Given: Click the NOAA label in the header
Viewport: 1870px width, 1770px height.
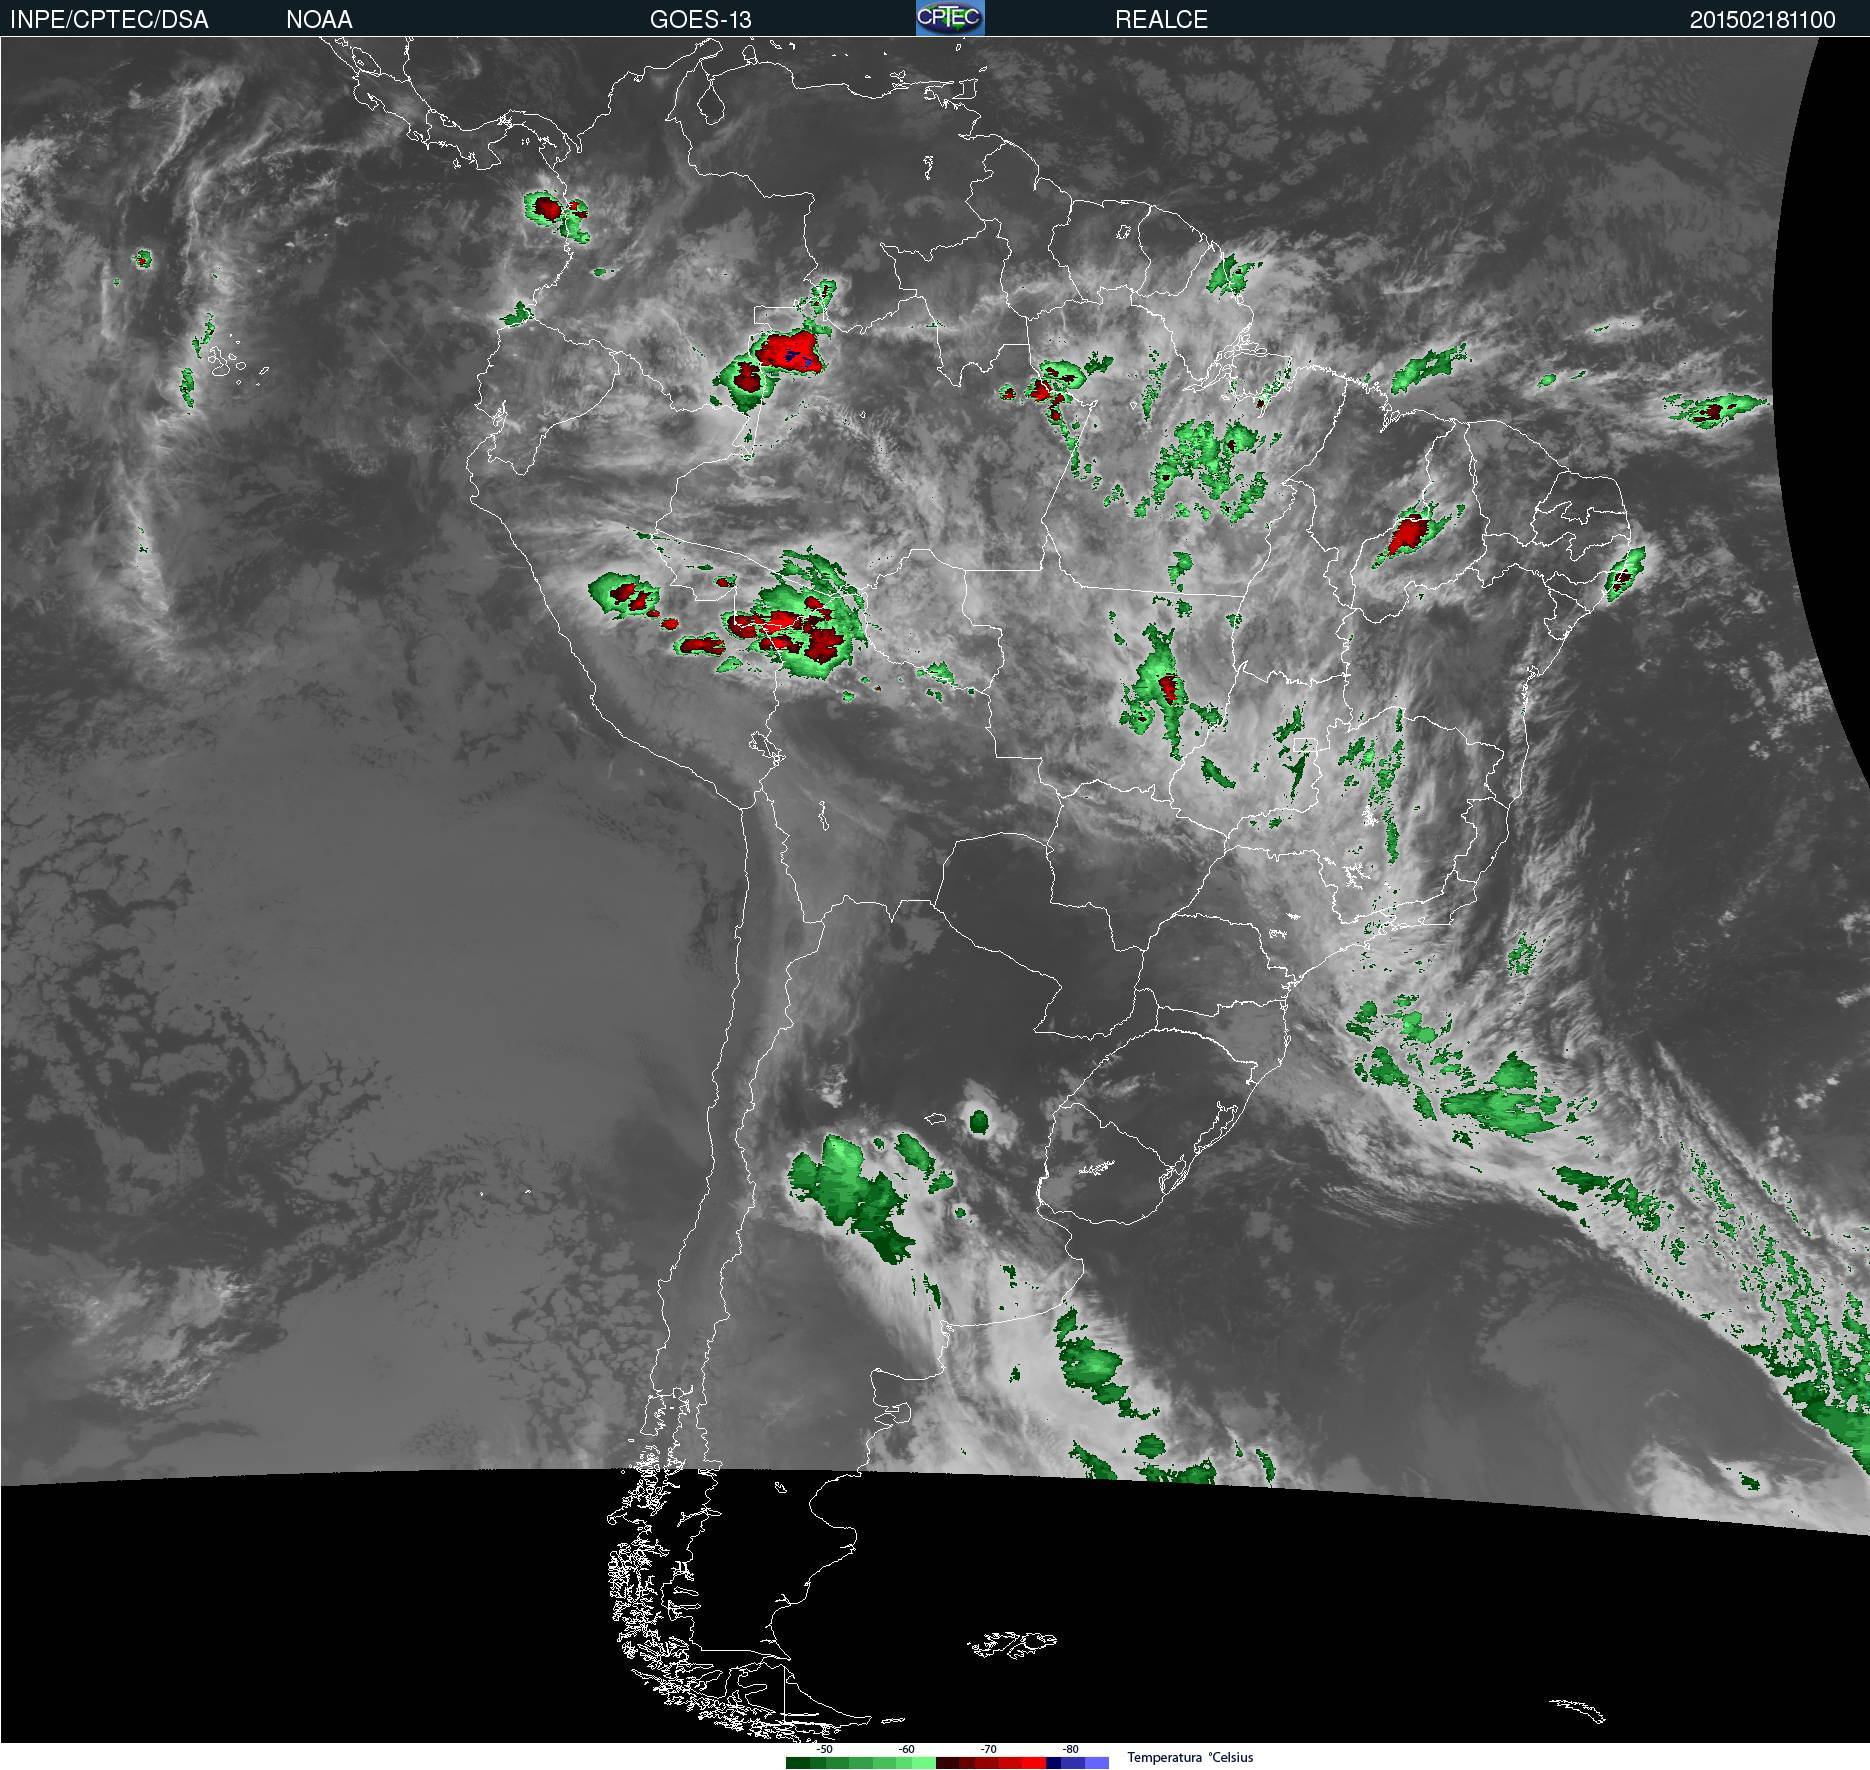Looking at the screenshot, I should click(x=319, y=19).
